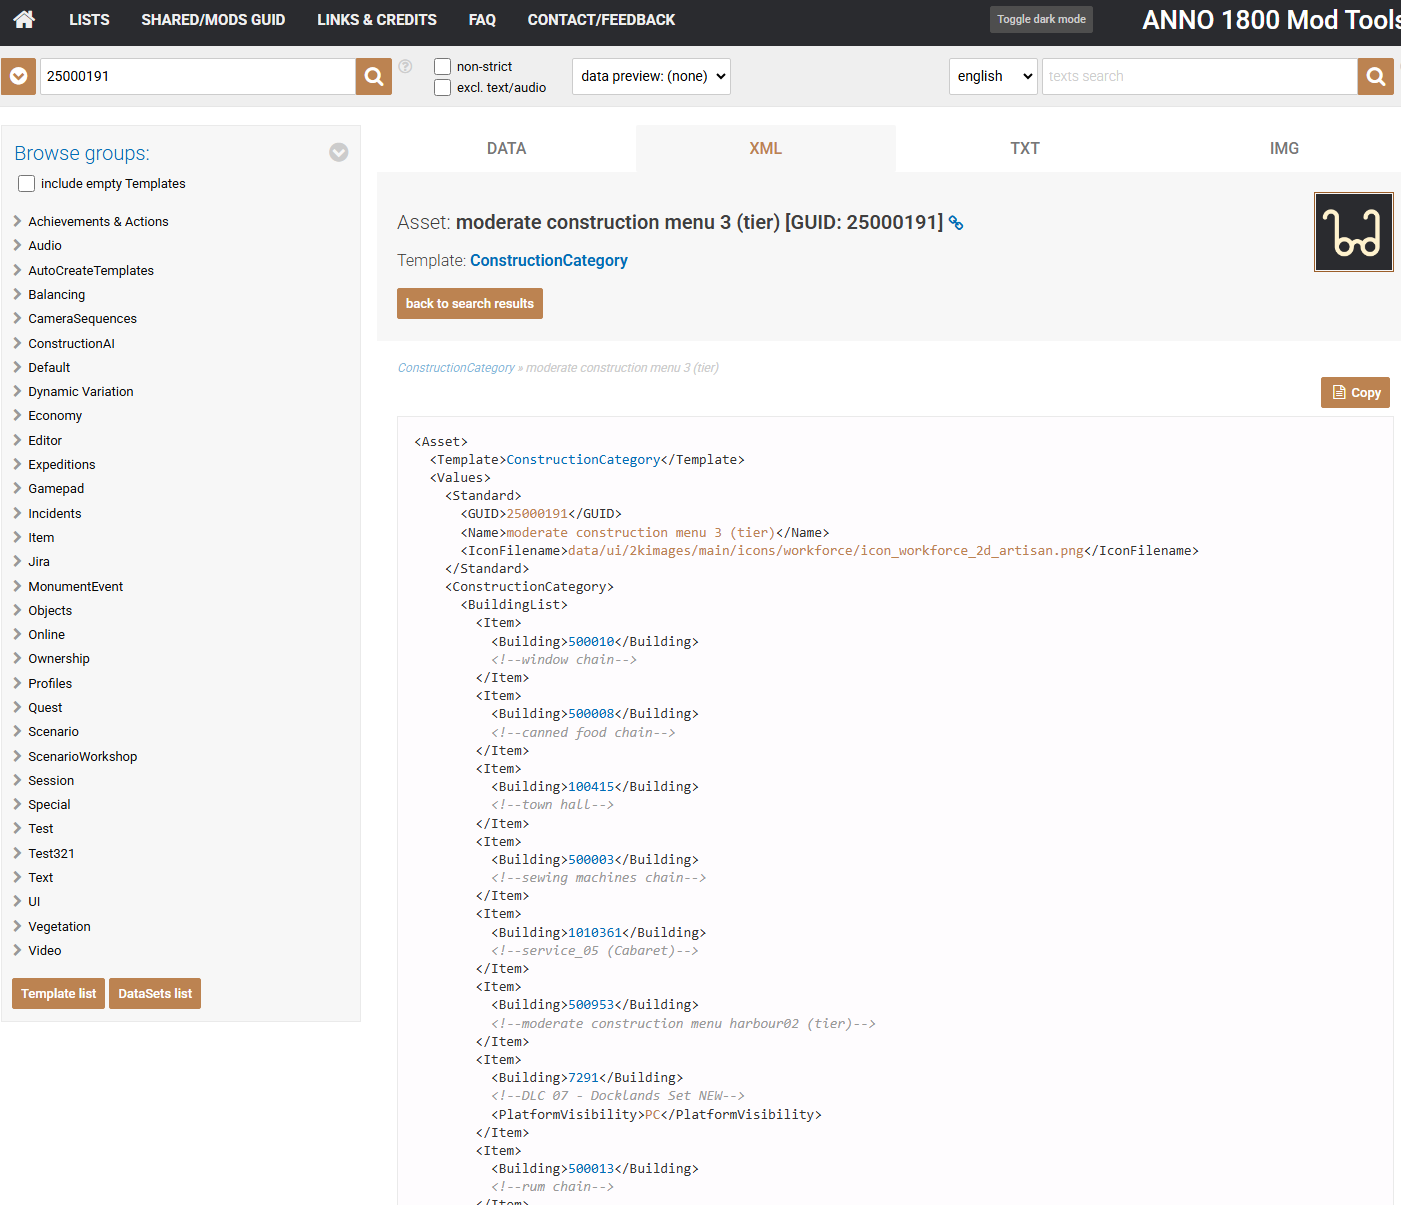Open the data preview dropdown
1401x1205 pixels.
click(651, 76)
